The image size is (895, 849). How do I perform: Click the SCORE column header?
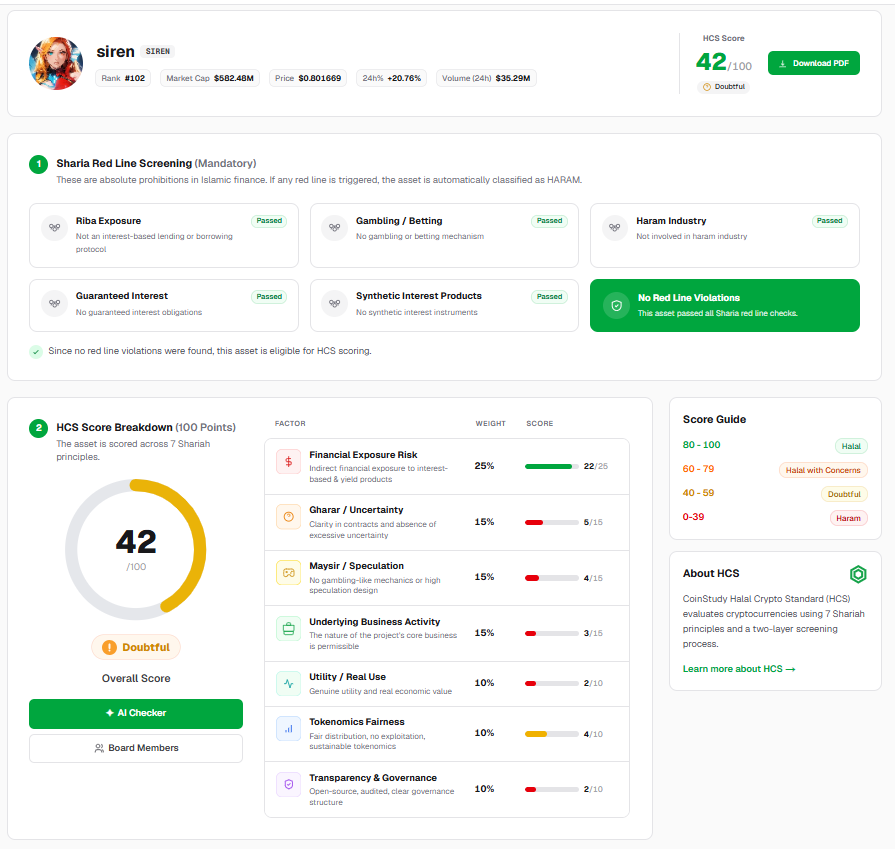(x=539, y=424)
